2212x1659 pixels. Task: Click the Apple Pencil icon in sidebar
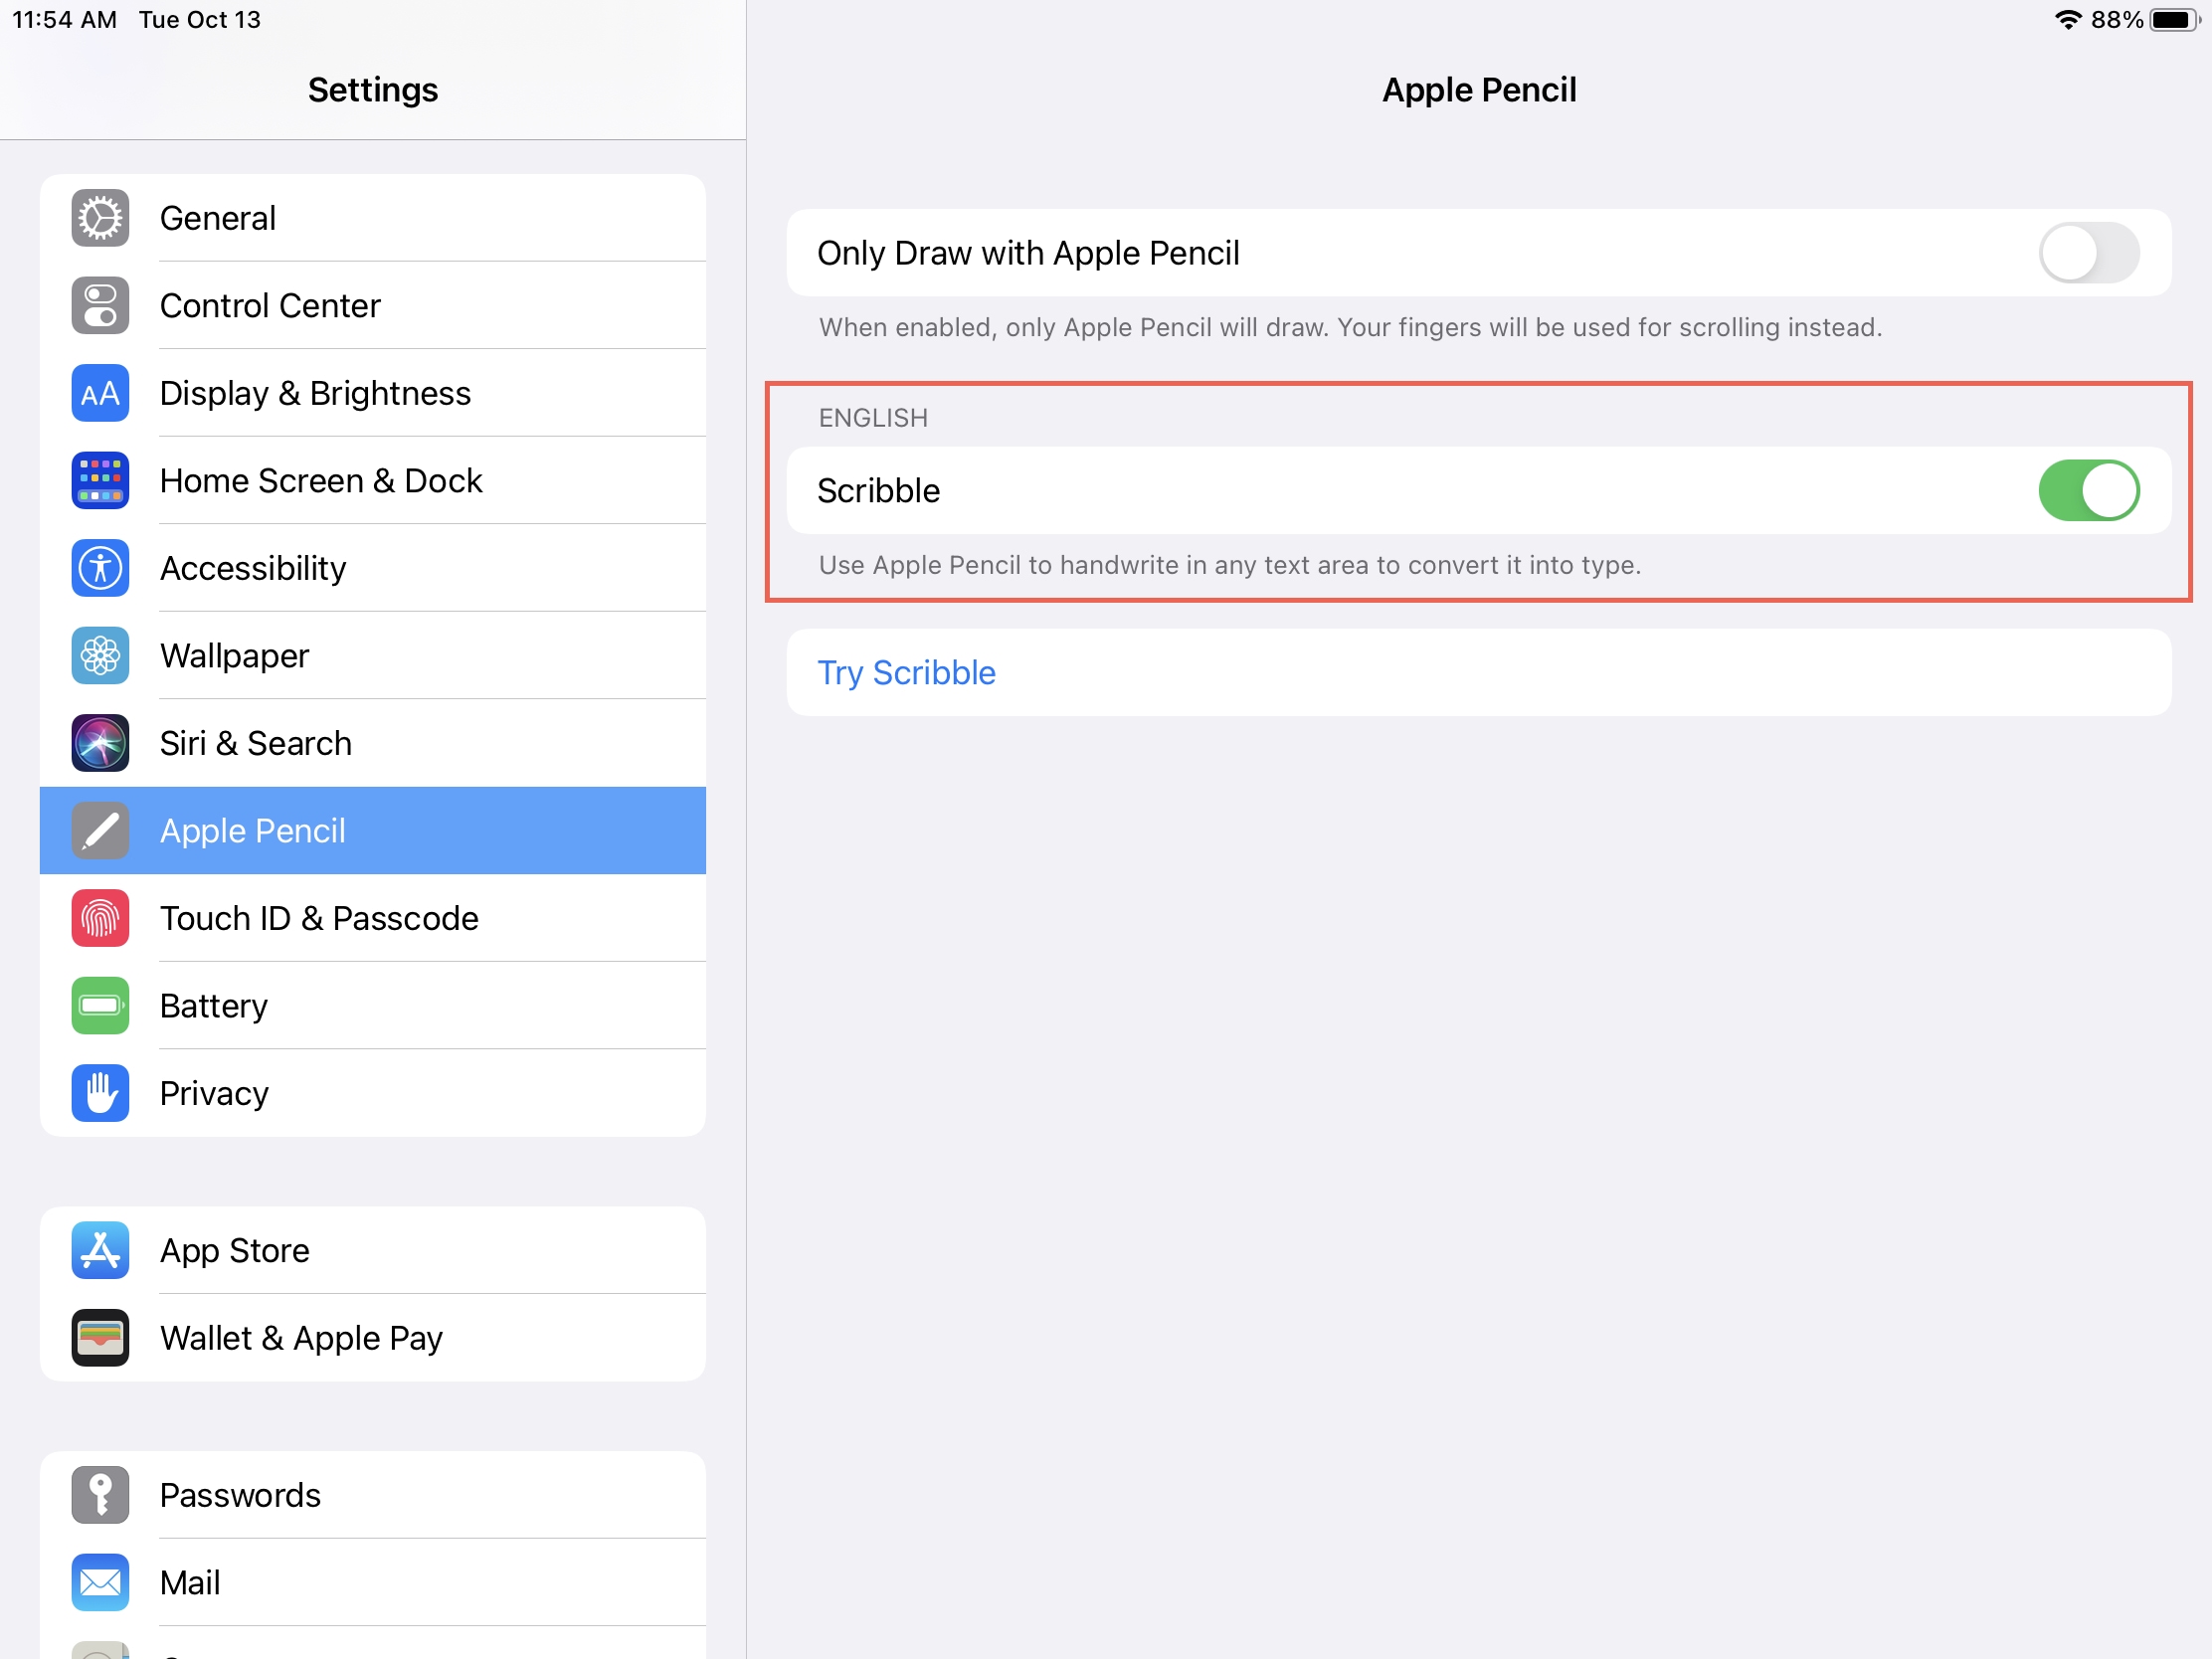click(x=100, y=831)
